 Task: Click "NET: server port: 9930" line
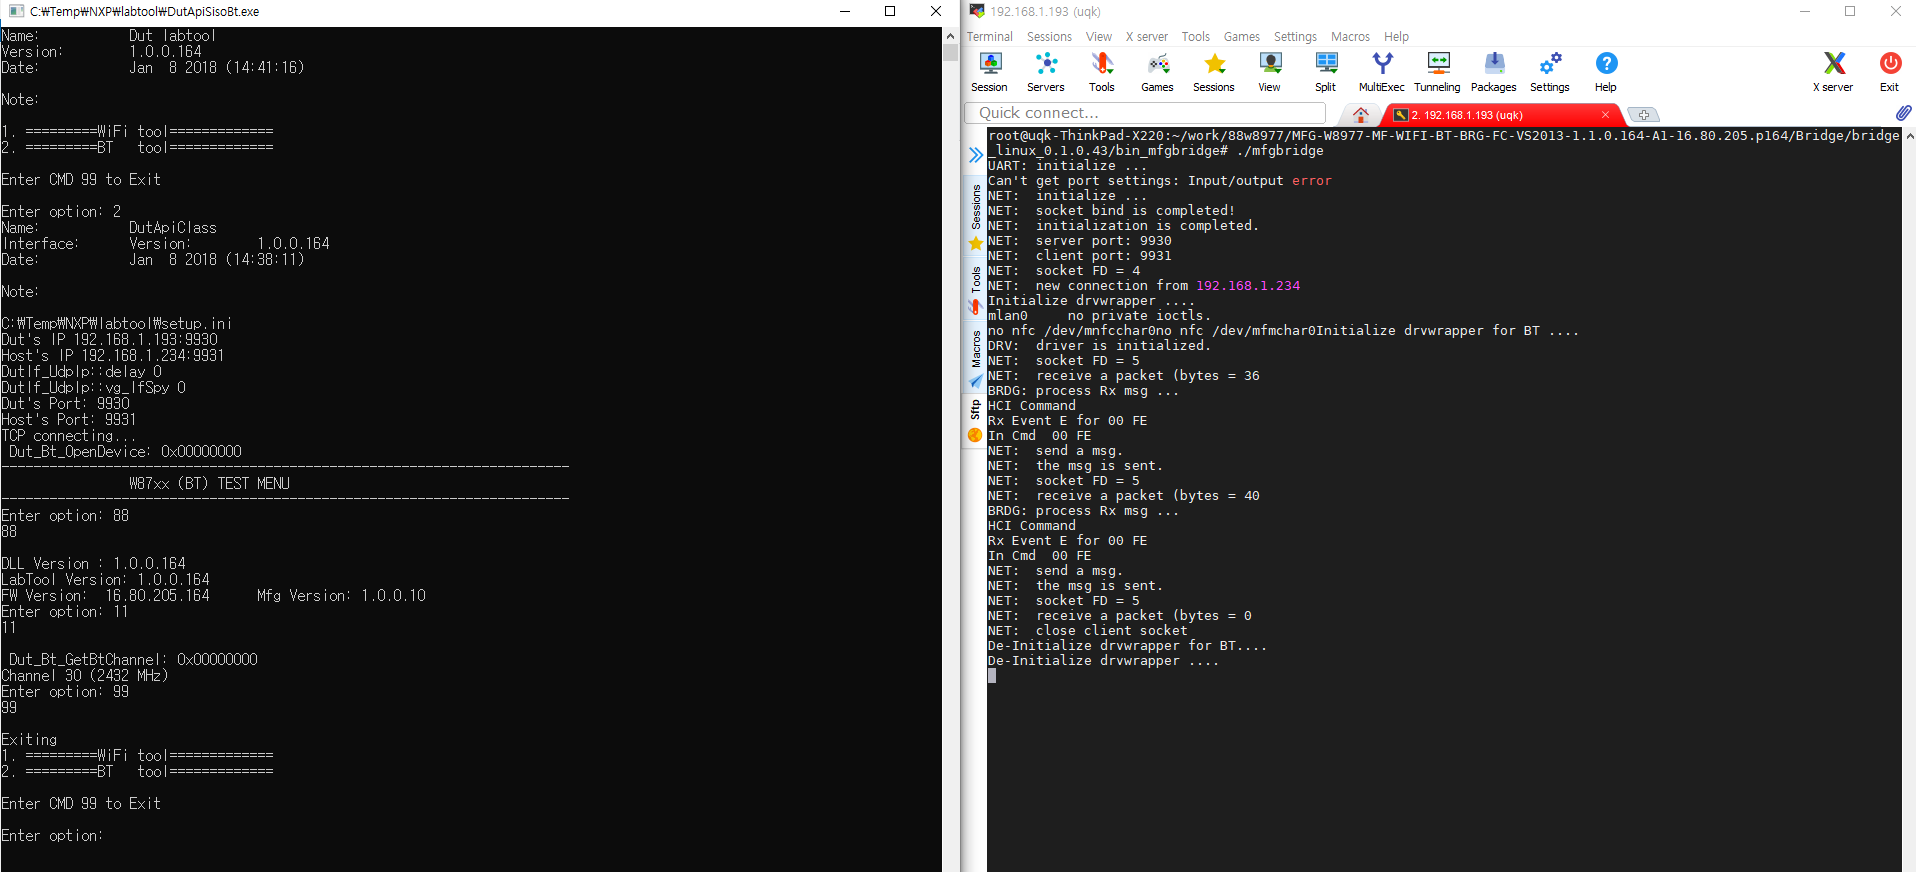[x=1080, y=241]
